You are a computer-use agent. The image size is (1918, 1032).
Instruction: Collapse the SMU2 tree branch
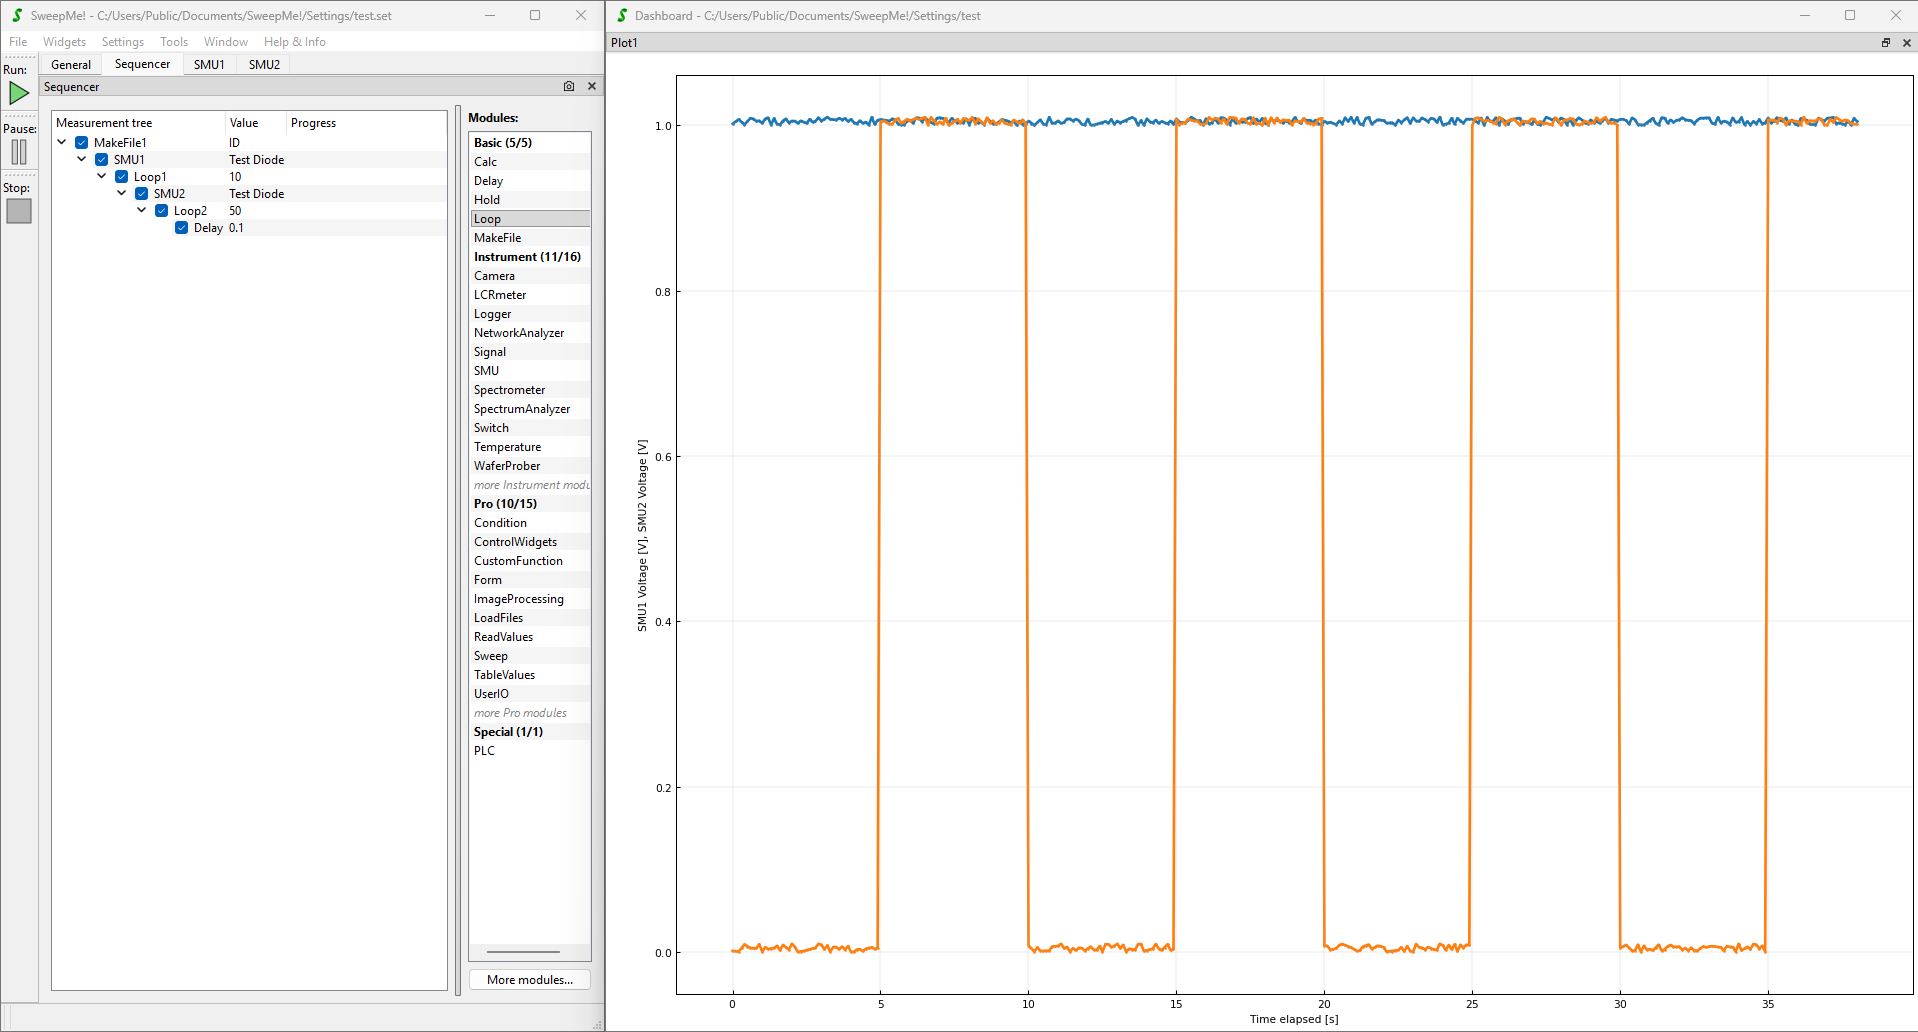tap(122, 194)
